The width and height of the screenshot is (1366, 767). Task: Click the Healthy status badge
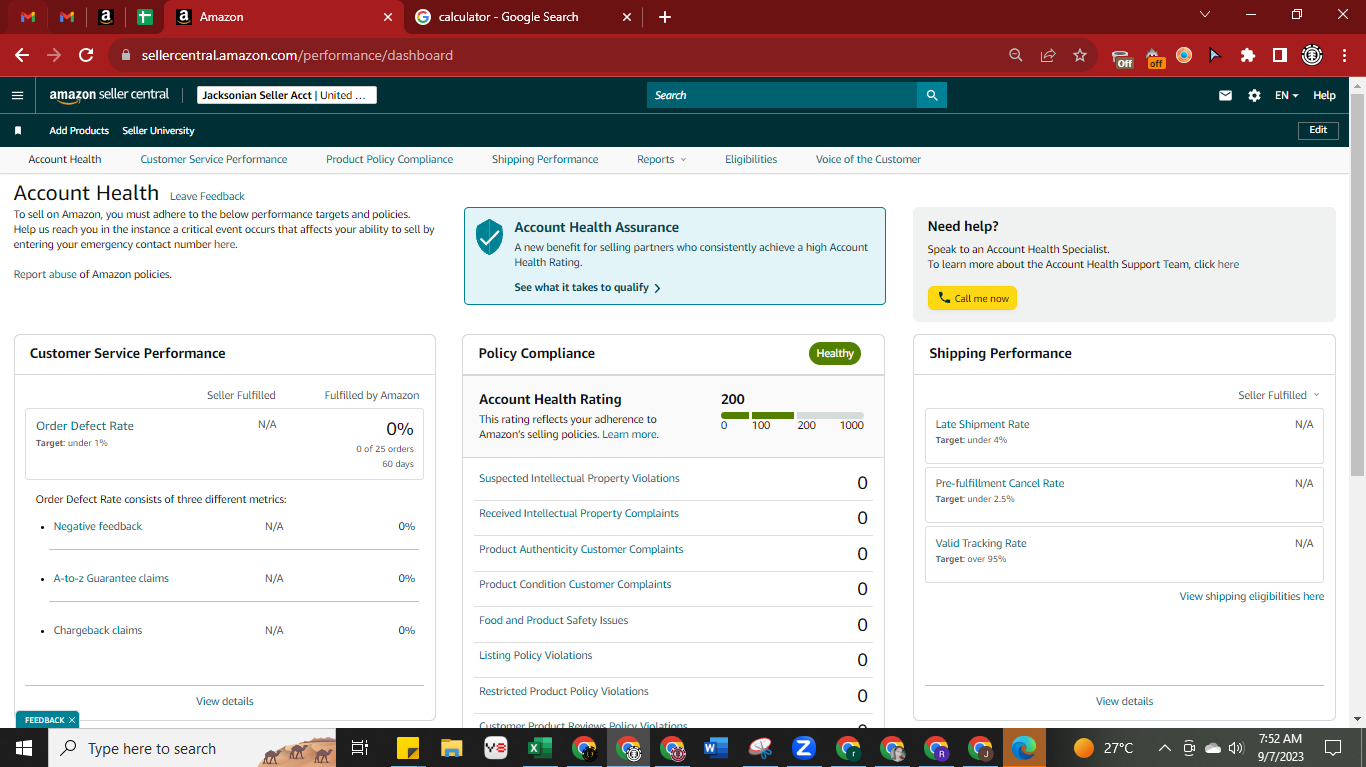(835, 353)
